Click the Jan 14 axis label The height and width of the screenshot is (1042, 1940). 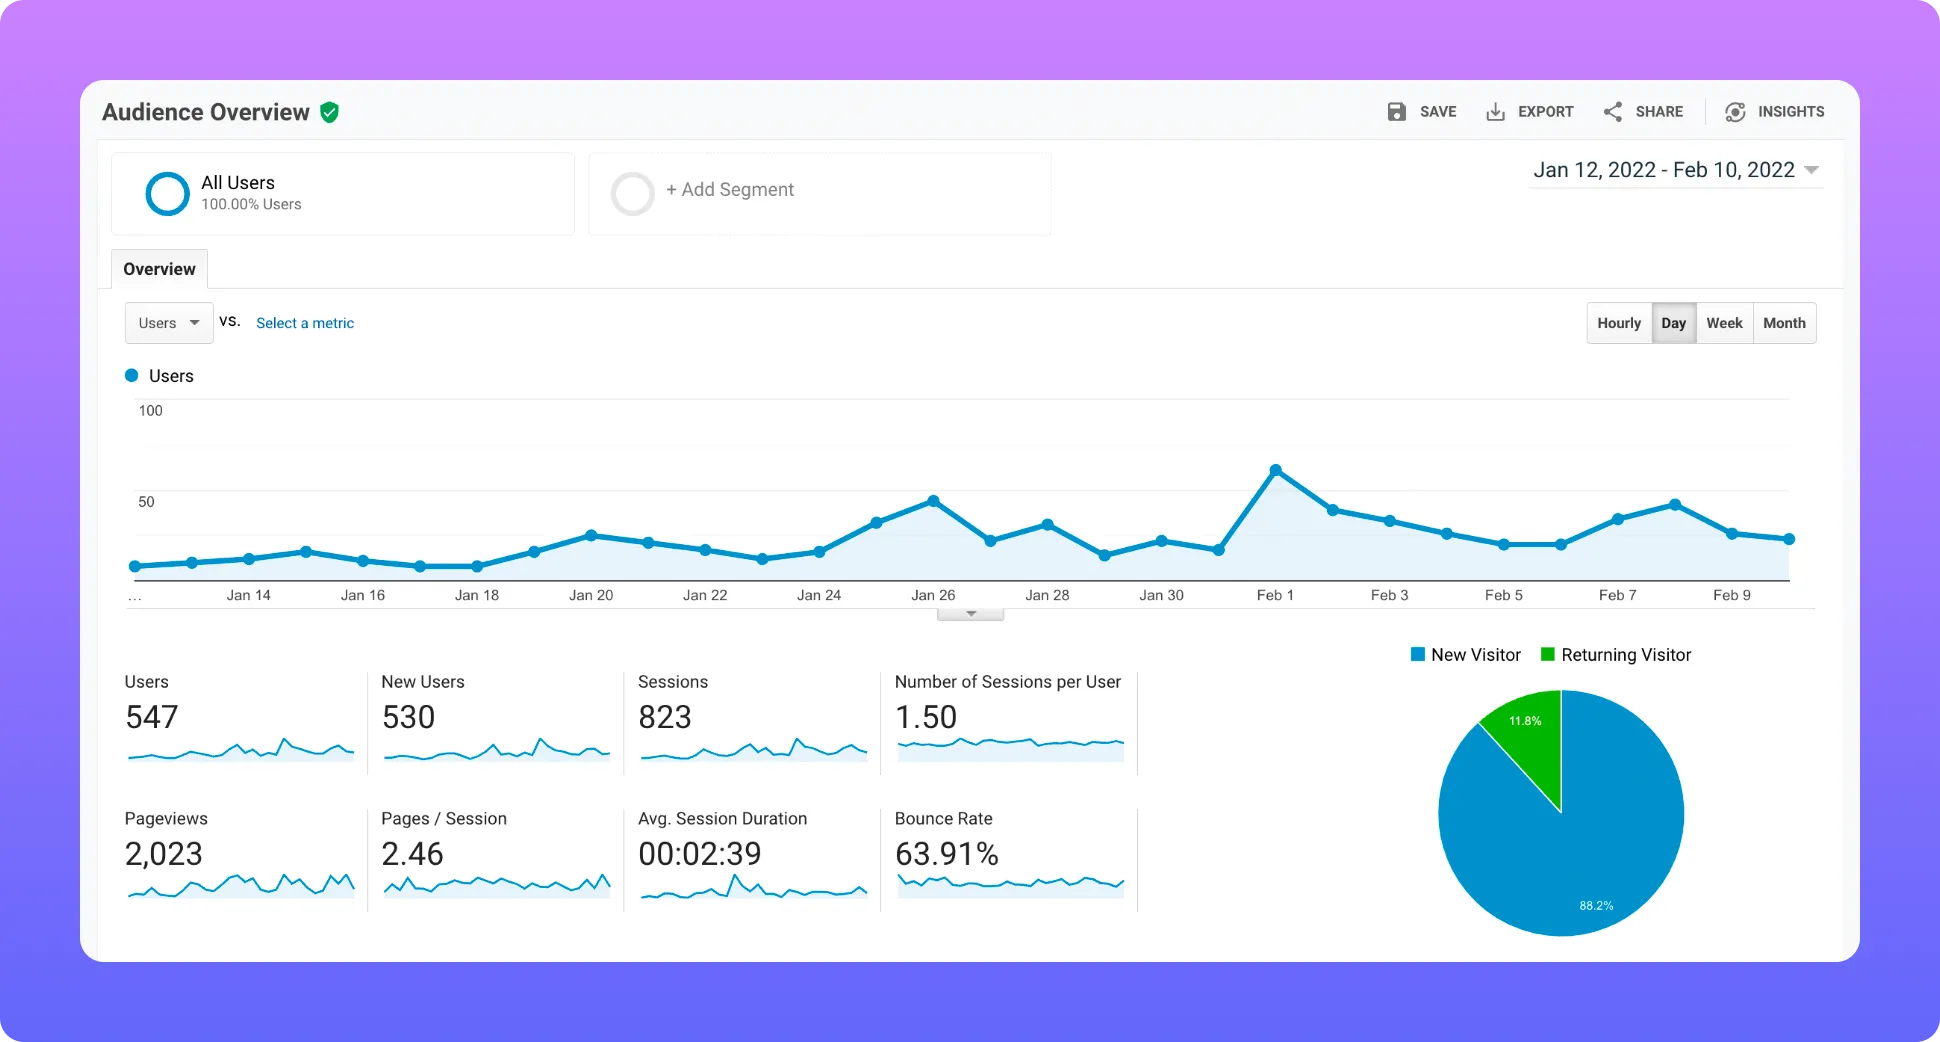click(x=248, y=595)
